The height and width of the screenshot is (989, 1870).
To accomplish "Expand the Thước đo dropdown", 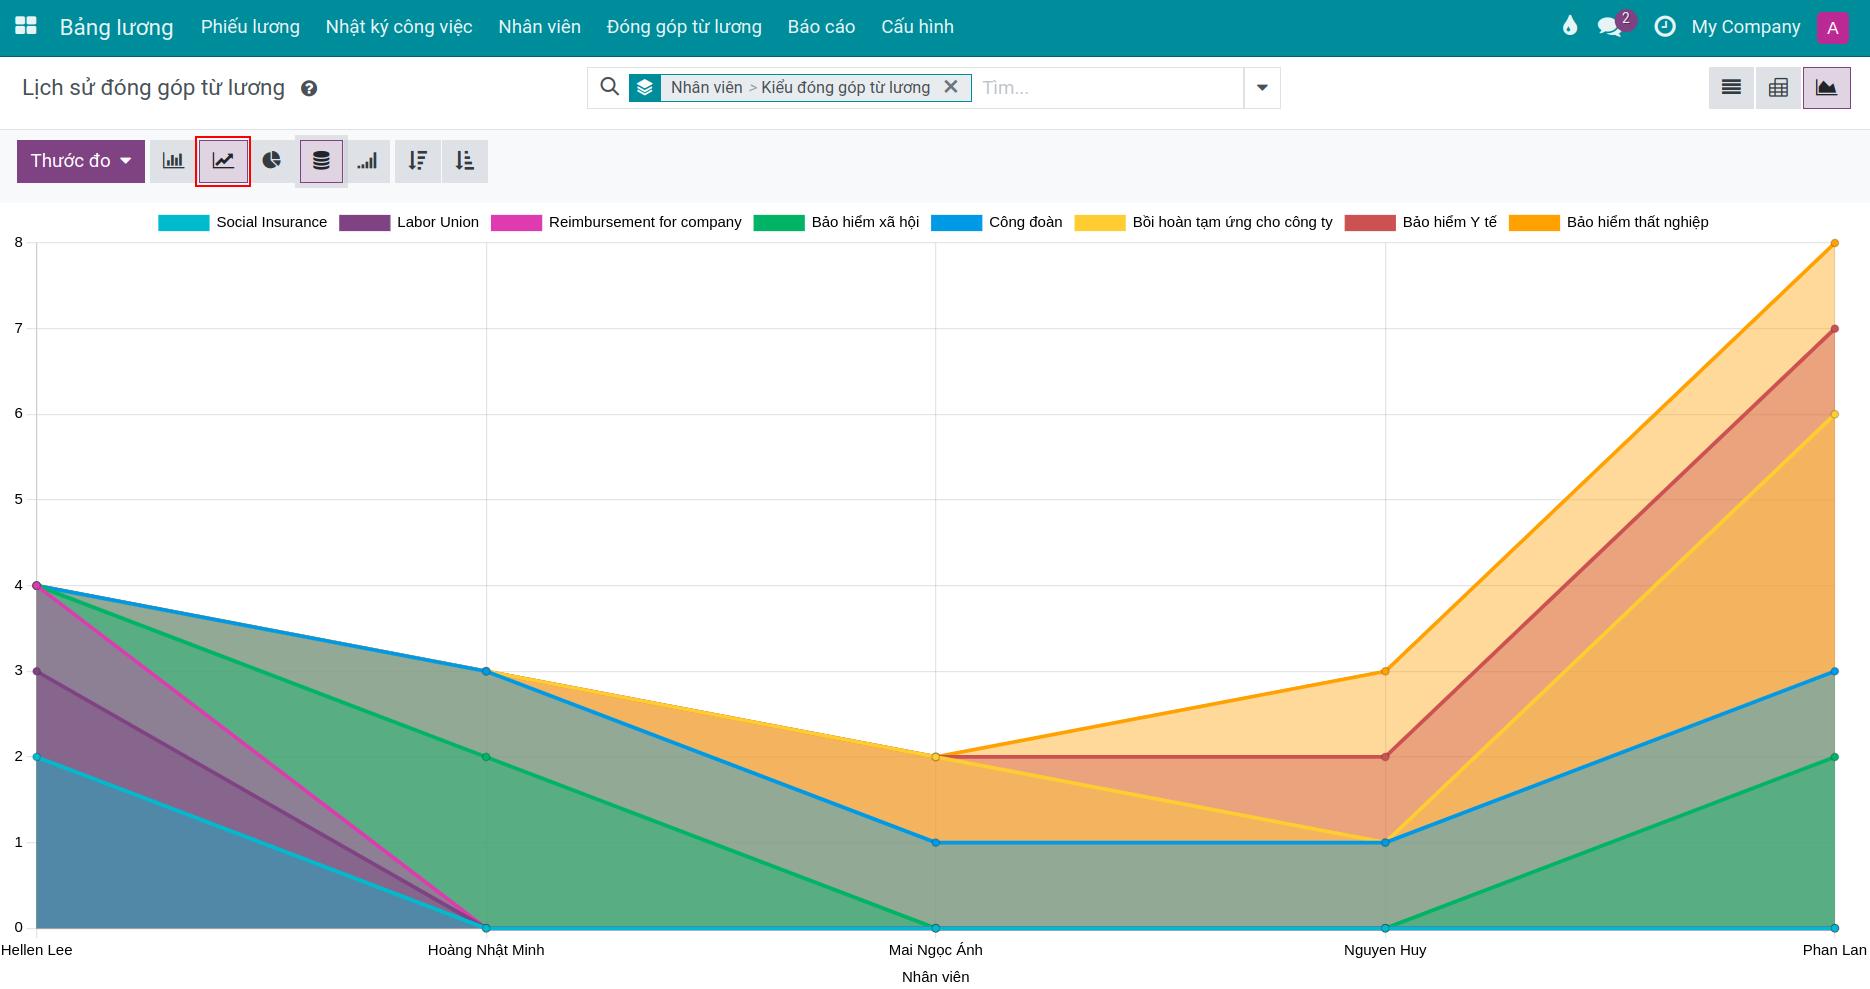I will pyautogui.click(x=81, y=161).
